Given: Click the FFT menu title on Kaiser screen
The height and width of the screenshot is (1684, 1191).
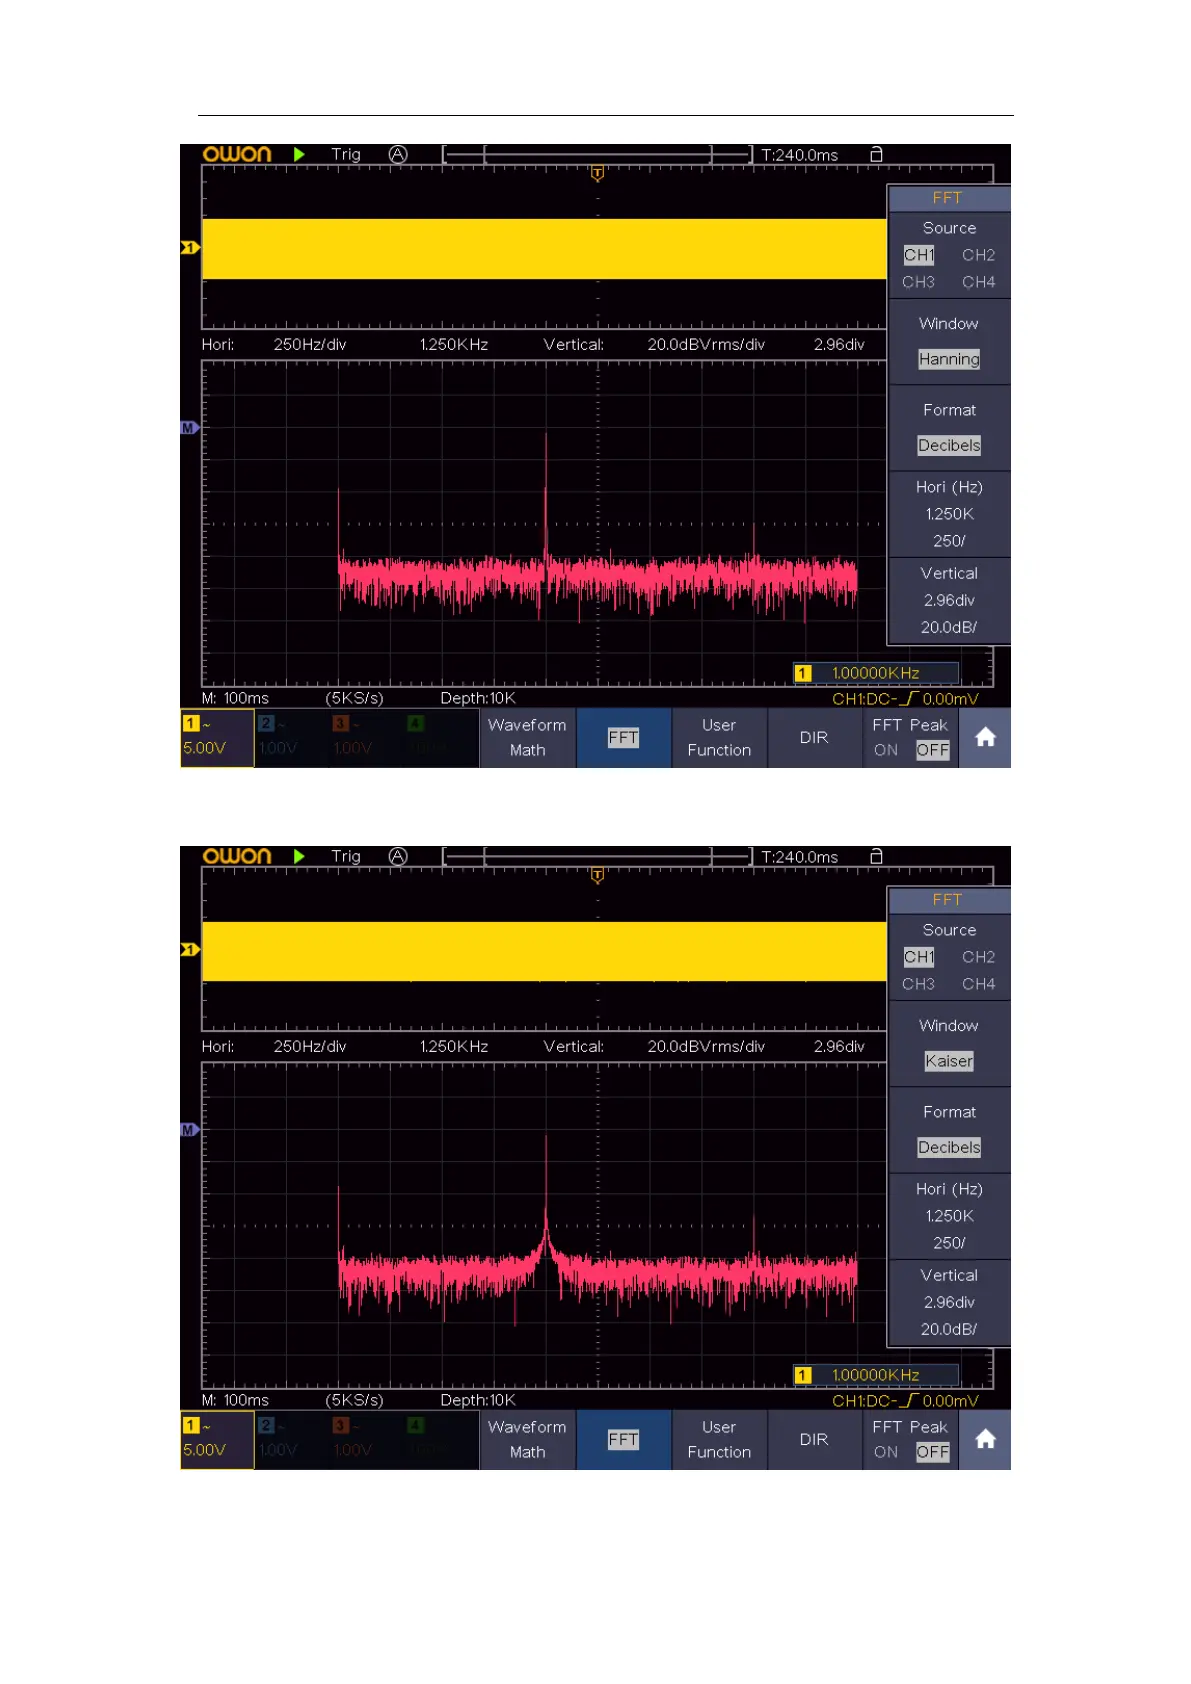Looking at the screenshot, I should (949, 900).
